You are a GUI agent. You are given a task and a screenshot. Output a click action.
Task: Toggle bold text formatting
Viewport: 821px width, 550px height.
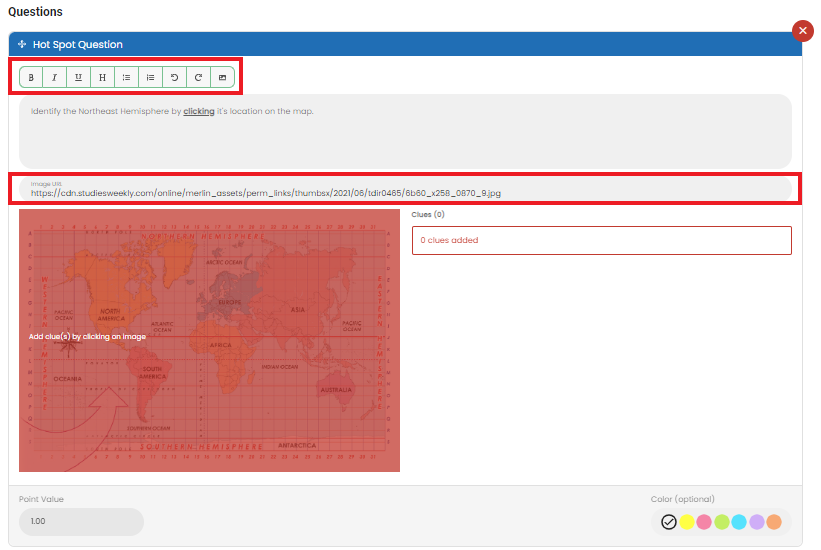click(x=31, y=78)
